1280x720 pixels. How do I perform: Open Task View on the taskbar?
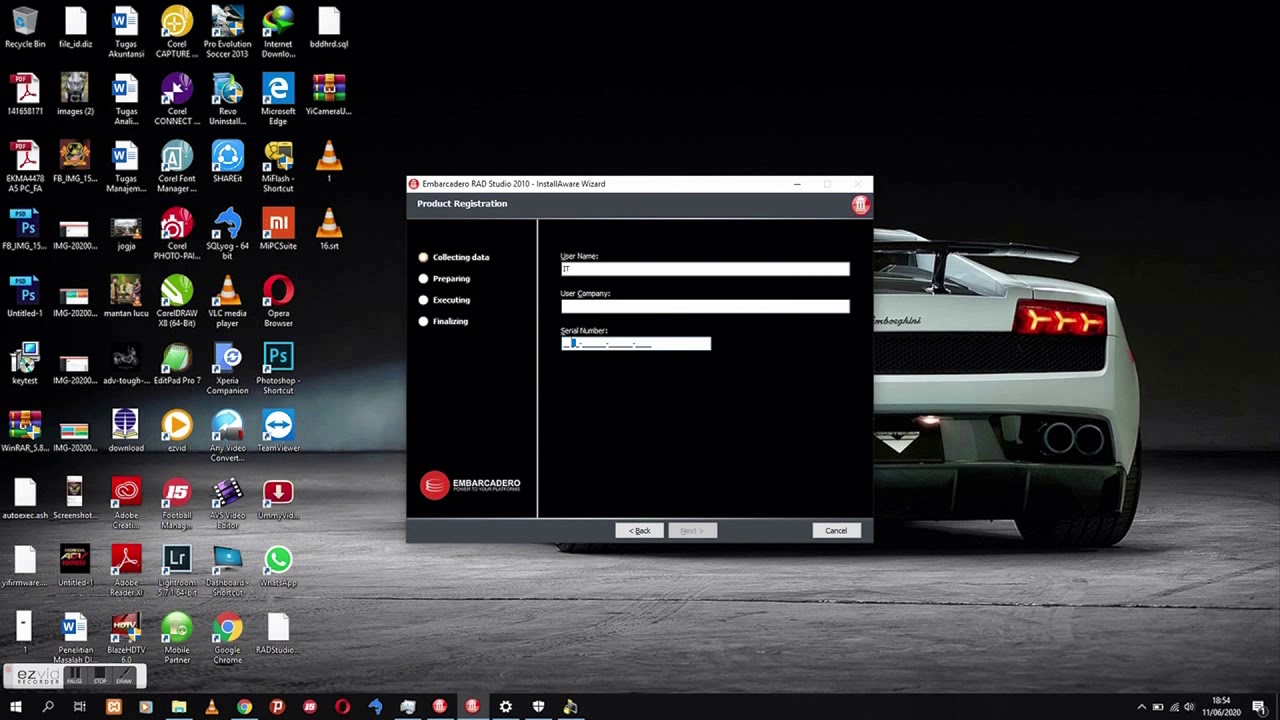tap(80, 707)
